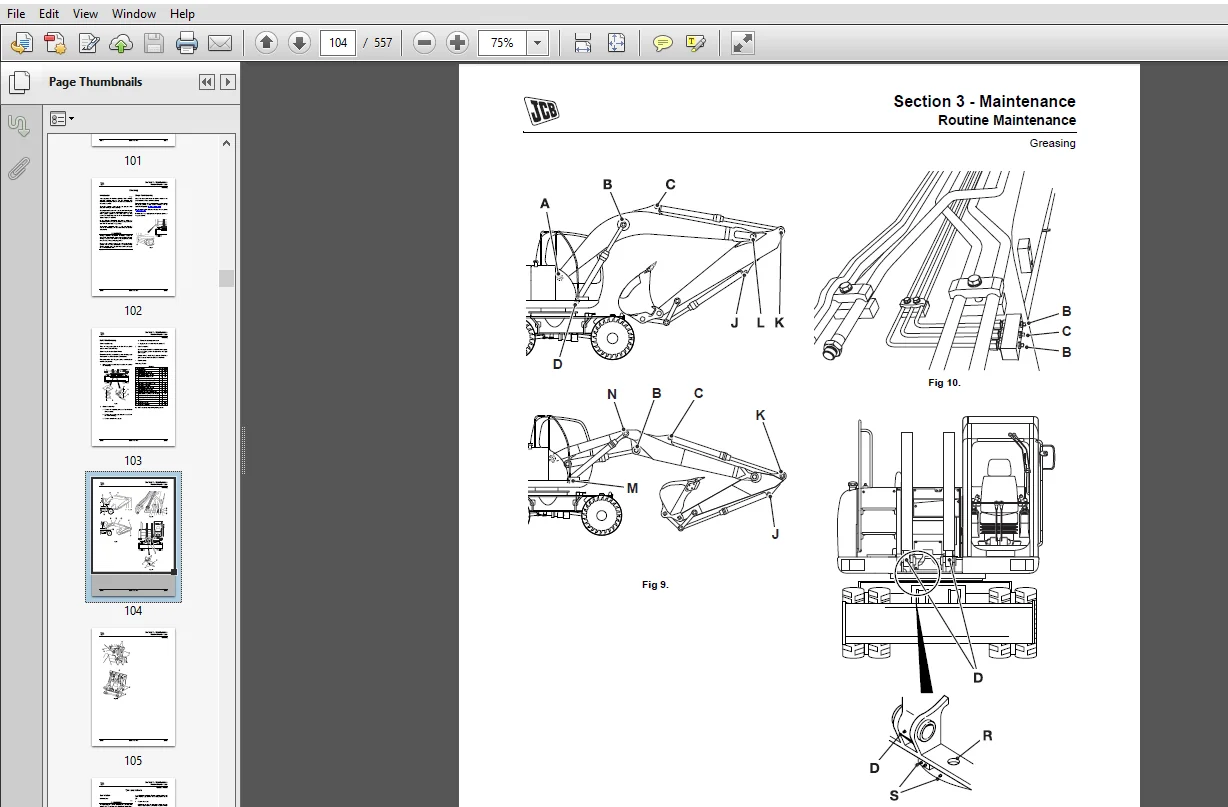Viewport: 1228px width, 807px height.
Task: Click the Print icon
Action: pos(187,43)
